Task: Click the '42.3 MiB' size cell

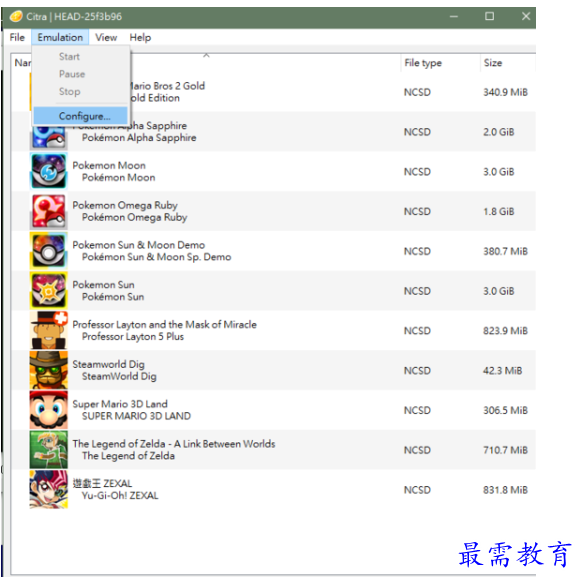Action: click(502, 370)
